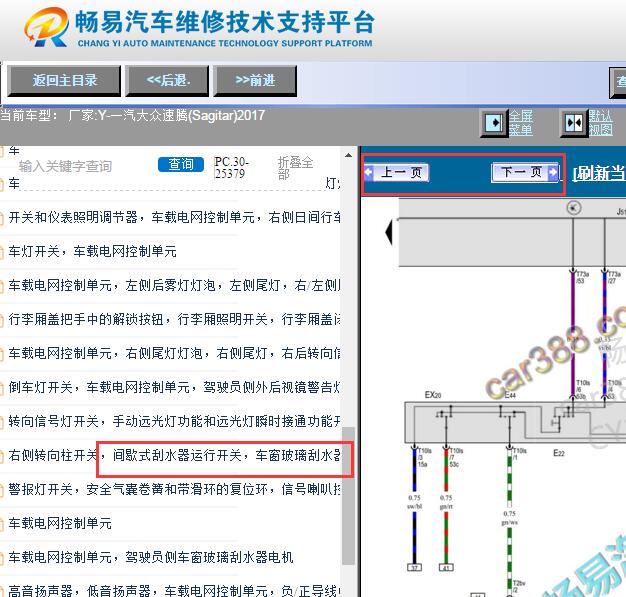Click the E44 component label in diagram
This screenshot has height=597, width=626.
click(510, 395)
